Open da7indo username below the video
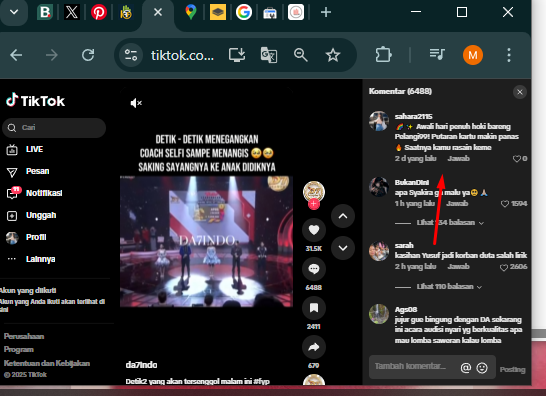This screenshot has width=546, height=396. 141,365
